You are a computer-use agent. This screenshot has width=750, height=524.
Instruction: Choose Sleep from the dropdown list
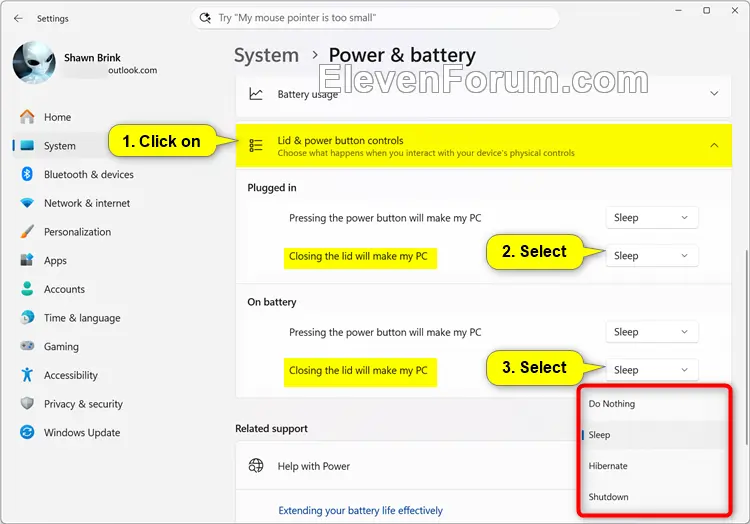(653, 435)
